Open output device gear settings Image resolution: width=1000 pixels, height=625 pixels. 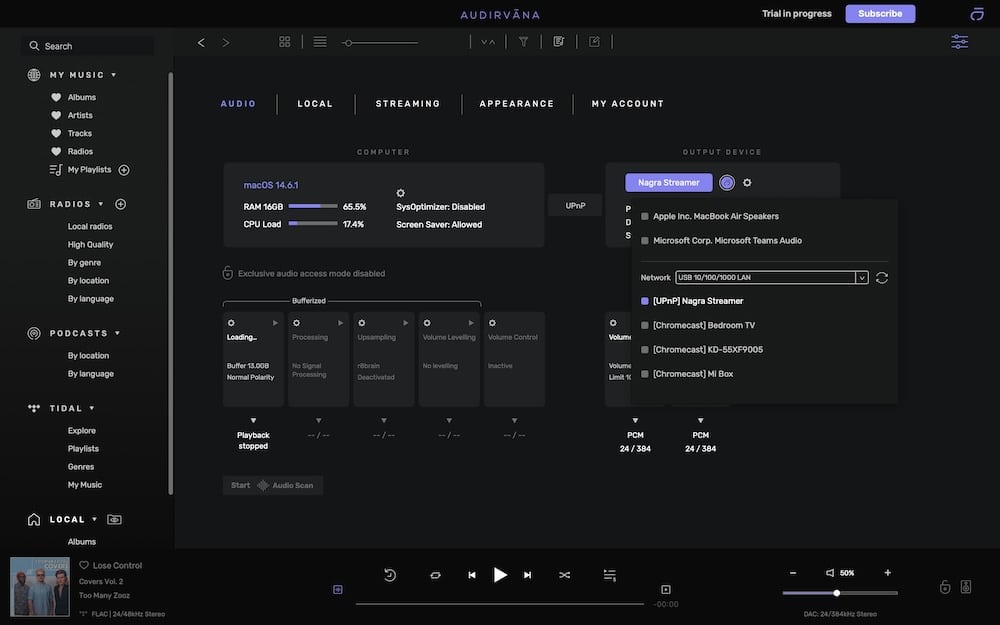tap(747, 182)
